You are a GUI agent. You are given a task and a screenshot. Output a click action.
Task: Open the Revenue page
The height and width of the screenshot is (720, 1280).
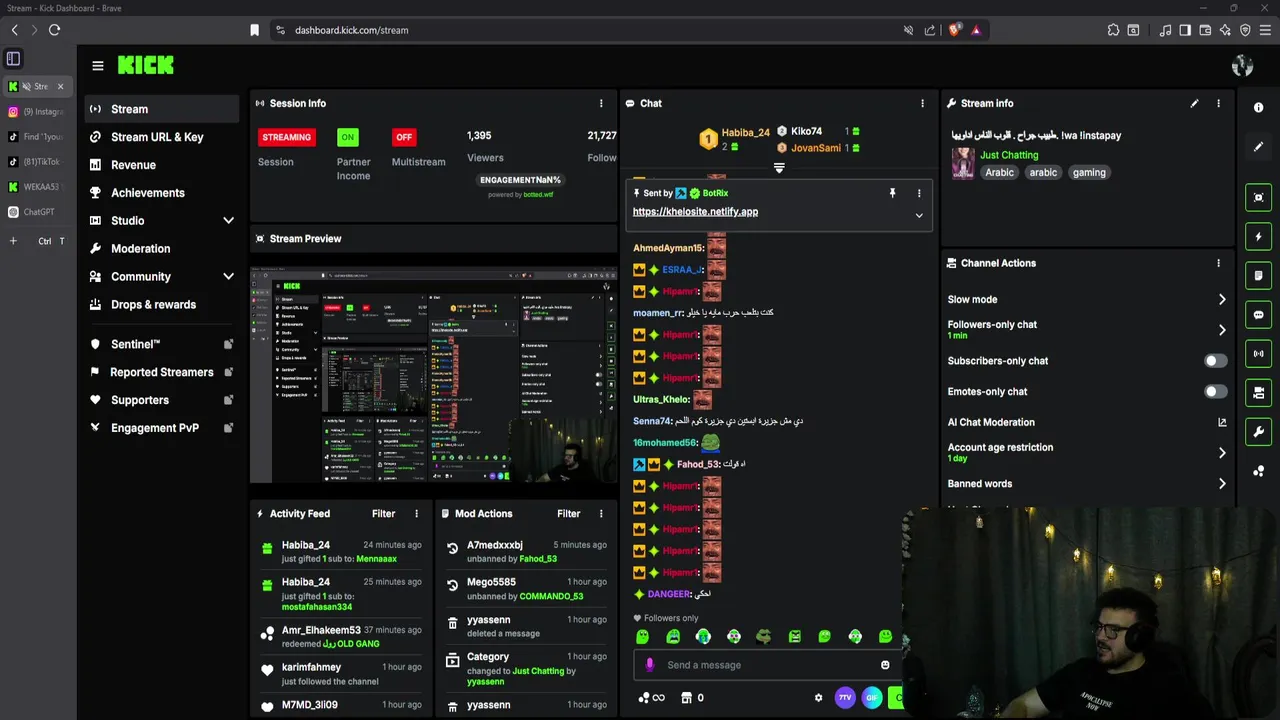click(133, 165)
